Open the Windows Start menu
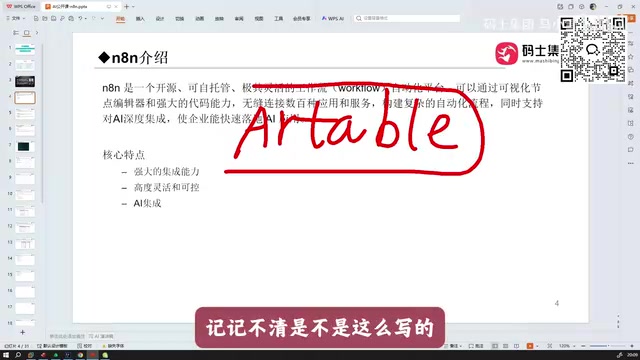Image resolution: width=640 pixels, height=360 pixels. 6,355
